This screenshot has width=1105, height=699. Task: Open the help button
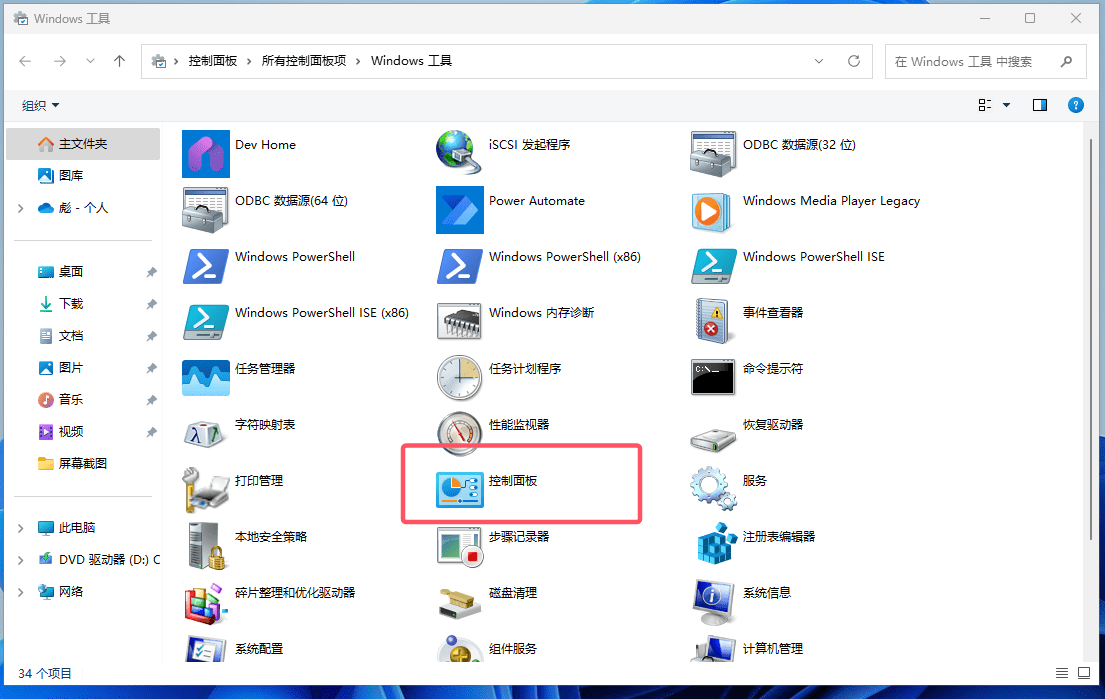pos(1076,105)
